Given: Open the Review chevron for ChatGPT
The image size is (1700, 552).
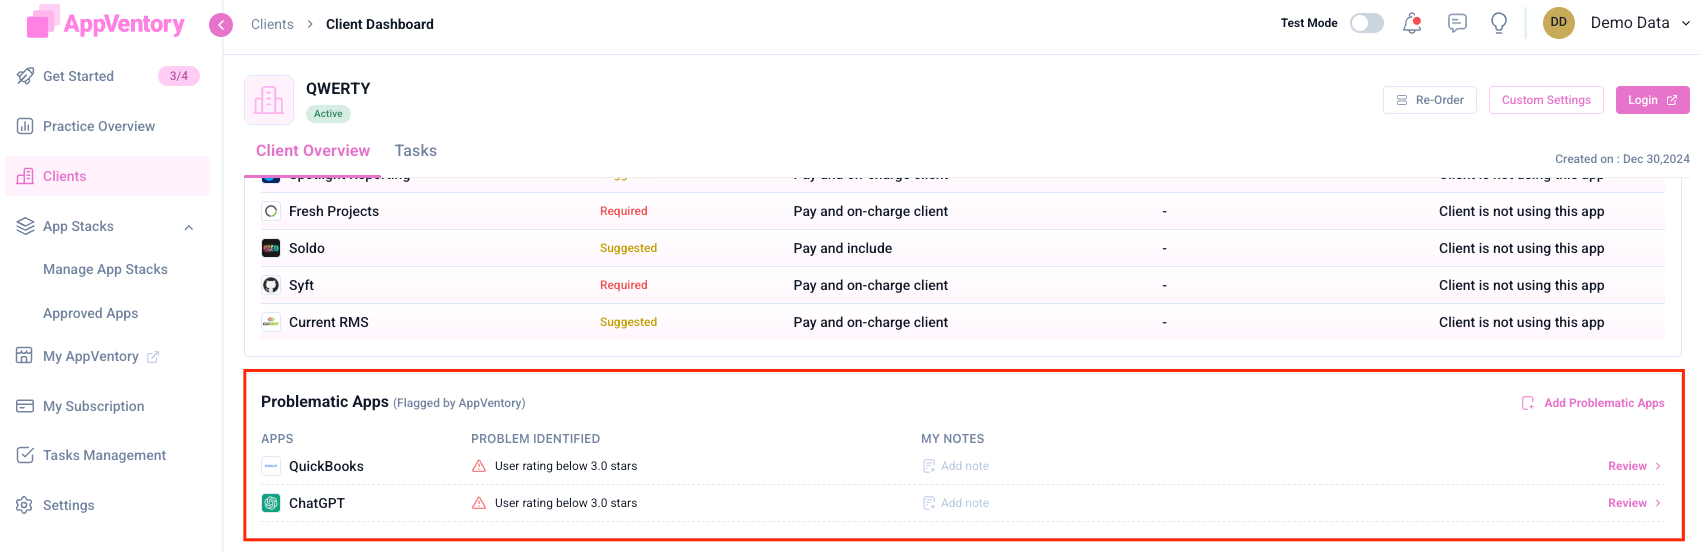Looking at the screenshot, I should 1658,503.
